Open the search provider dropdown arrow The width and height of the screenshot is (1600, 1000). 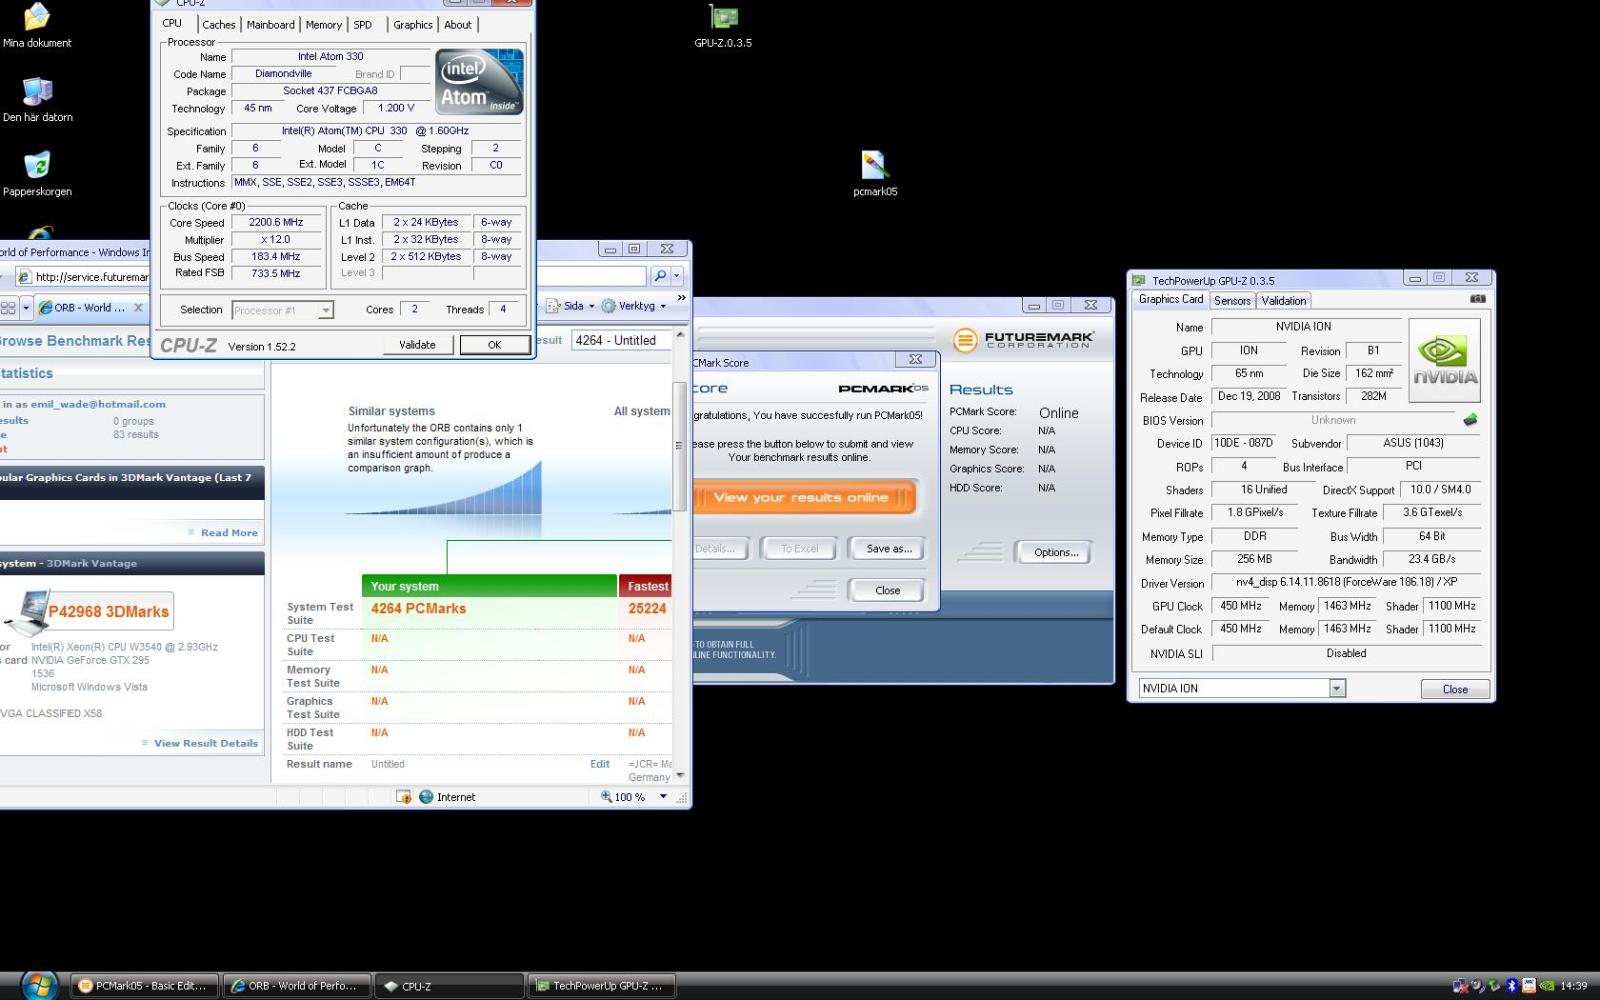(677, 276)
